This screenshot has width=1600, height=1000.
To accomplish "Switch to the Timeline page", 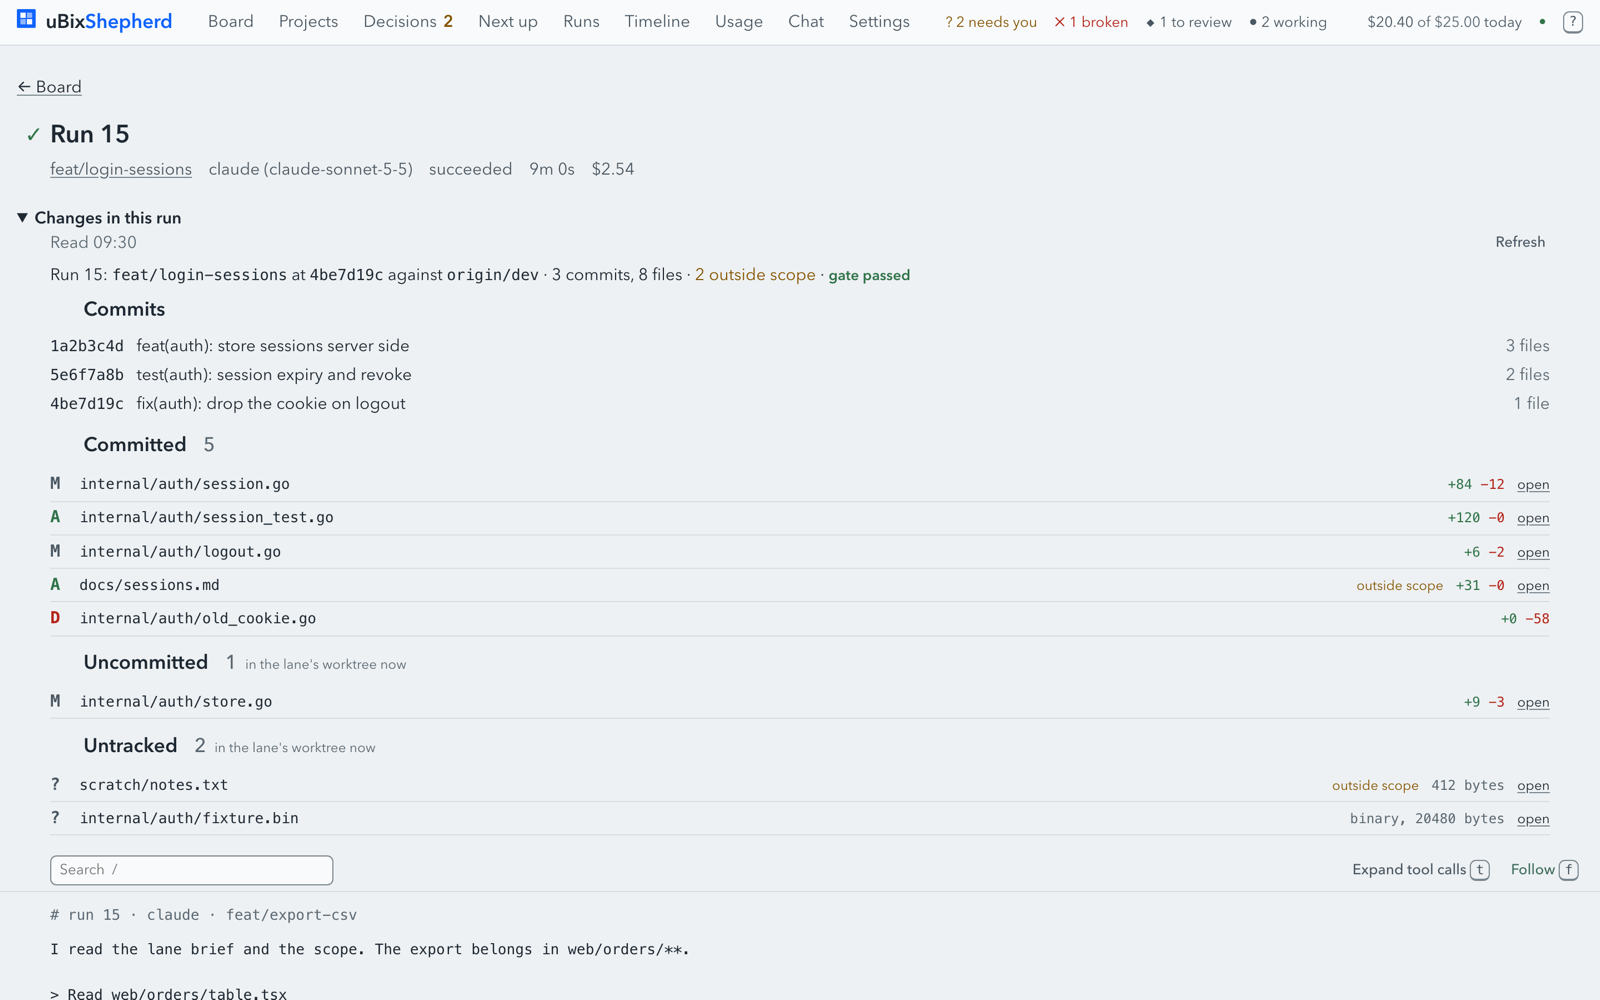I will 657,21.
